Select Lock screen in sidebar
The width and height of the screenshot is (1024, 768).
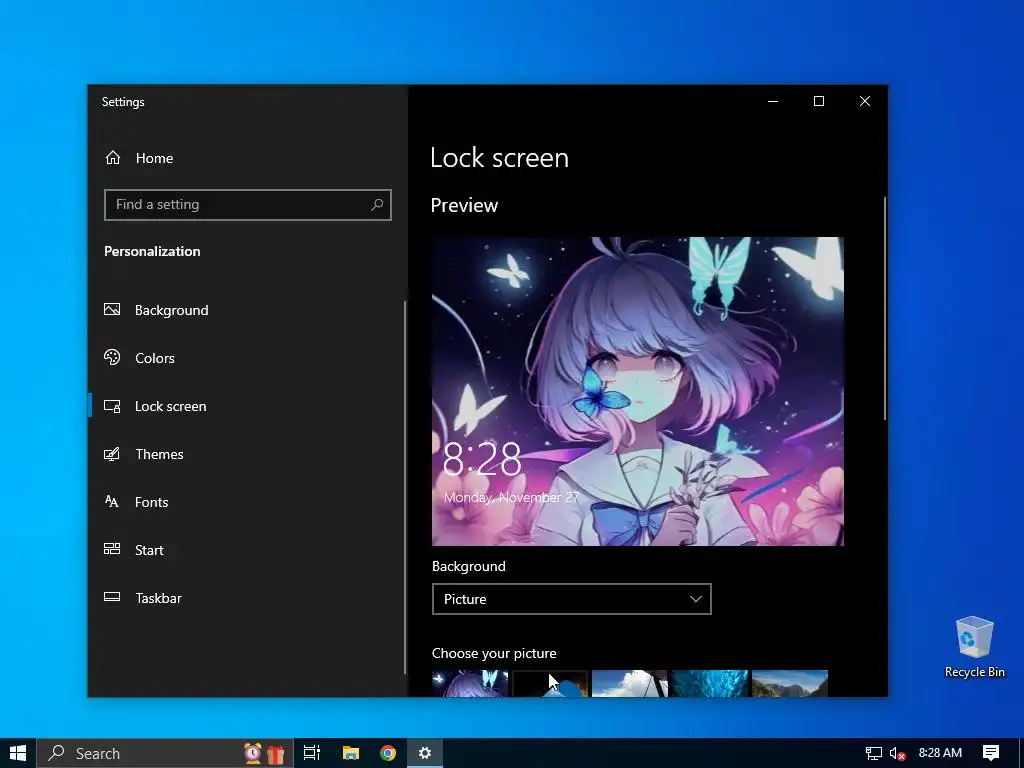point(170,406)
